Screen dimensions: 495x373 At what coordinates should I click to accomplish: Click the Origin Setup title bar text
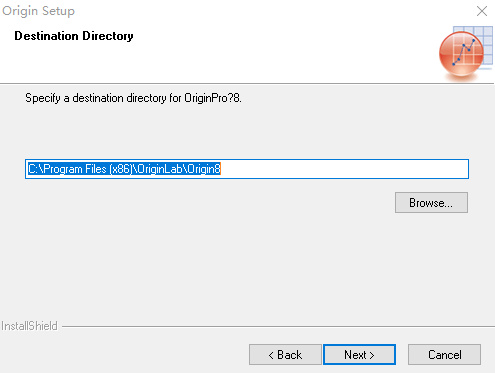(38, 11)
